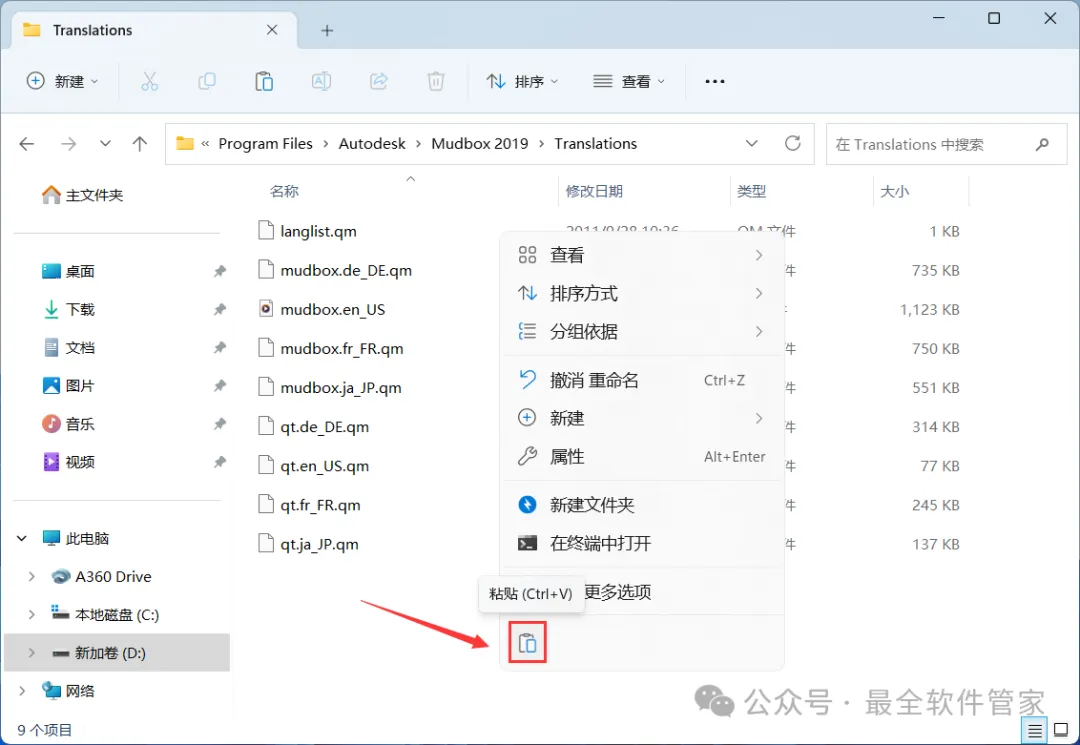Open 查看 submenu in context menu
Image resolution: width=1080 pixels, height=745 pixels.
[642, 255]
